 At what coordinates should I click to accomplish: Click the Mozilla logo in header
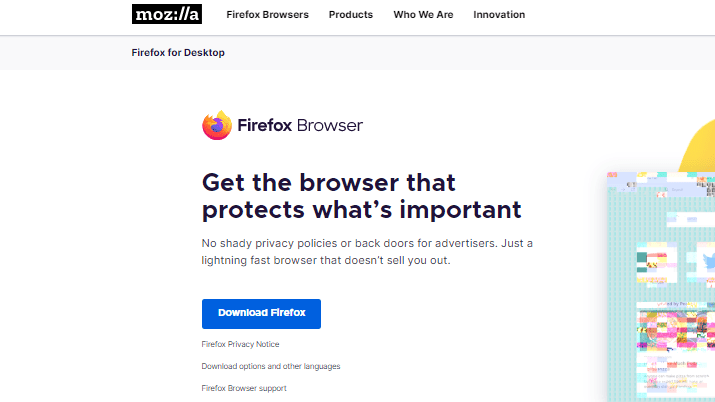(167, 14)
